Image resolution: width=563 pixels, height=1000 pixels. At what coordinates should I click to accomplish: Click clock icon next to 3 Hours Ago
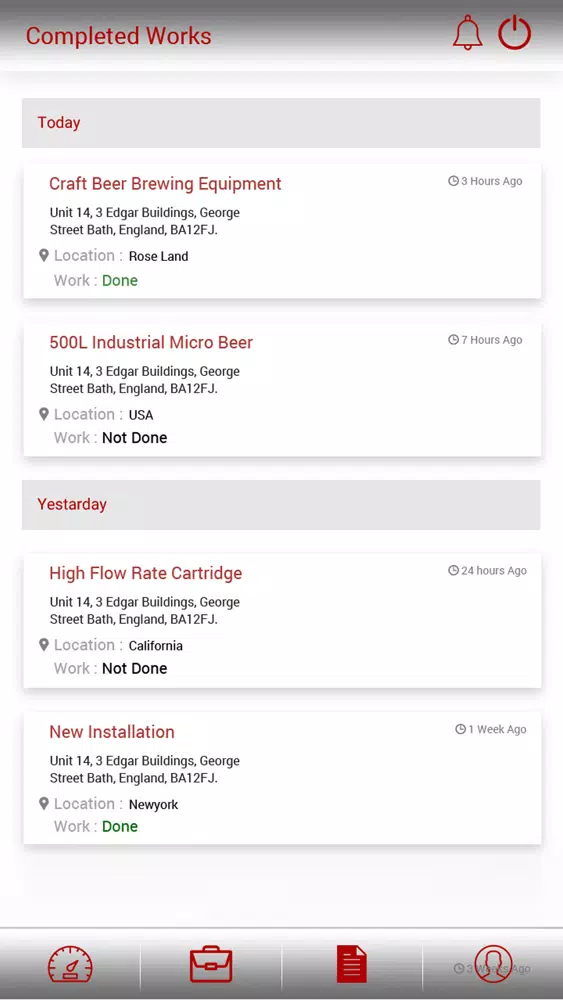pos(453,181)
